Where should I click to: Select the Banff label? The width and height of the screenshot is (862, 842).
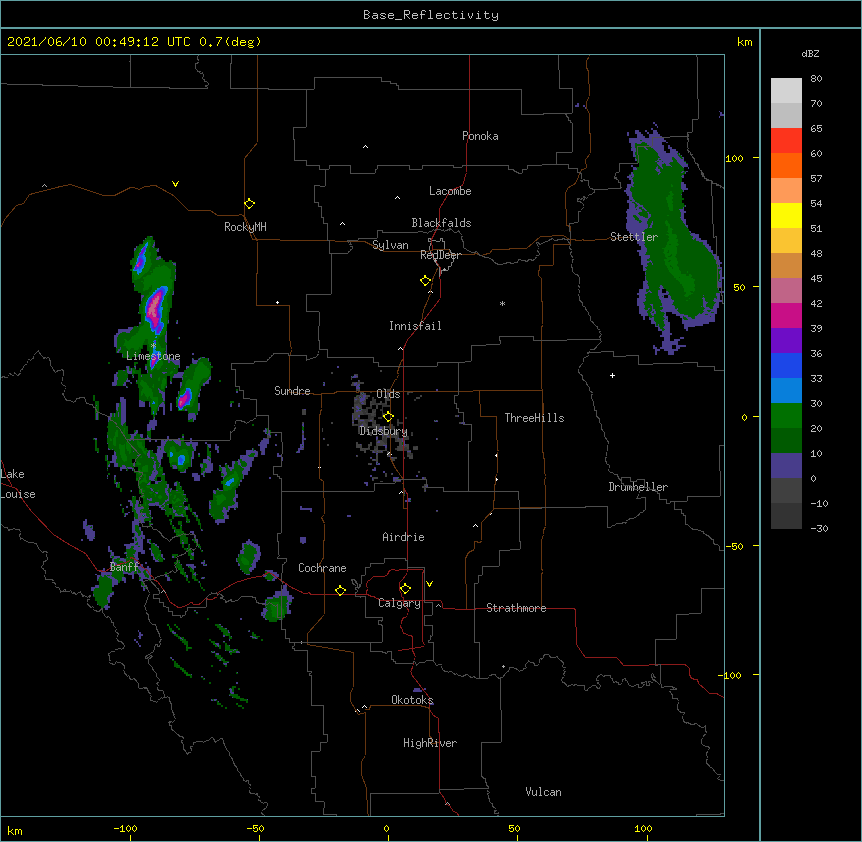pos(124,567)
